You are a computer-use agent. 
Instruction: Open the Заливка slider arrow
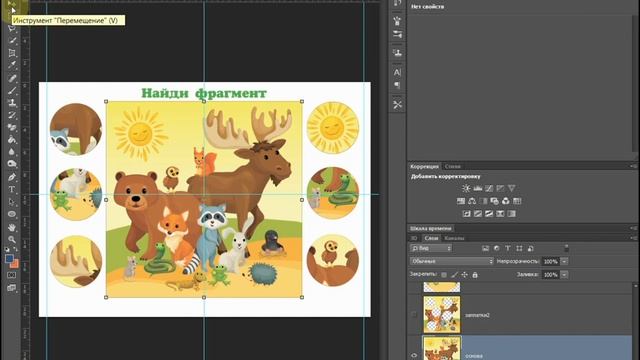pyautogui.click(x=564, y=275)
